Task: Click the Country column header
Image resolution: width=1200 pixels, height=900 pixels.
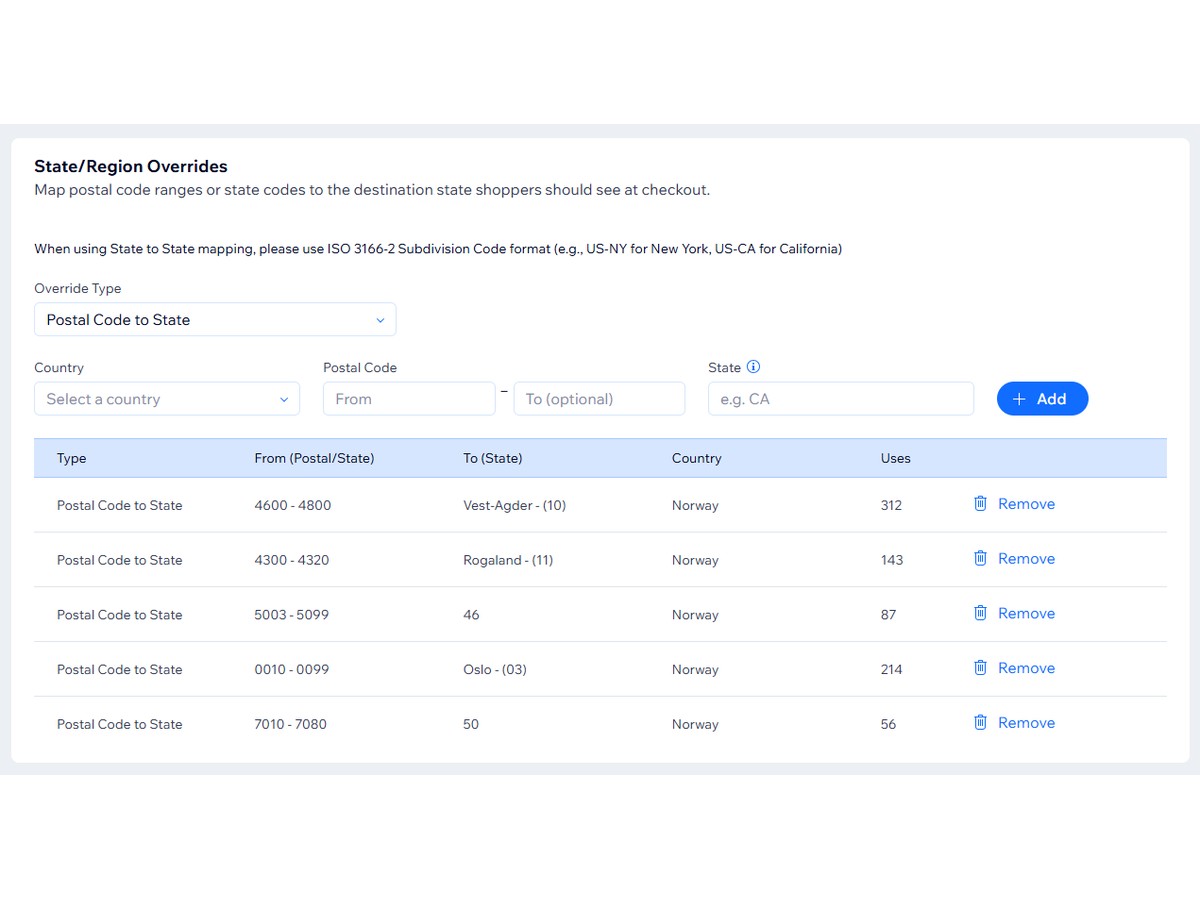Action: coord(697,458)
